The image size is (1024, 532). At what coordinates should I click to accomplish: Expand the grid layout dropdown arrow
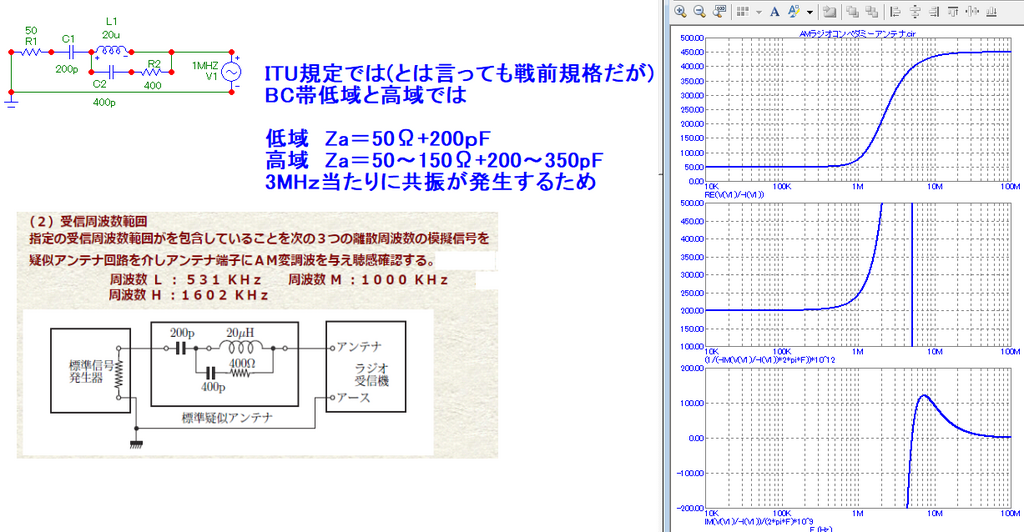[x=759, y=12]
